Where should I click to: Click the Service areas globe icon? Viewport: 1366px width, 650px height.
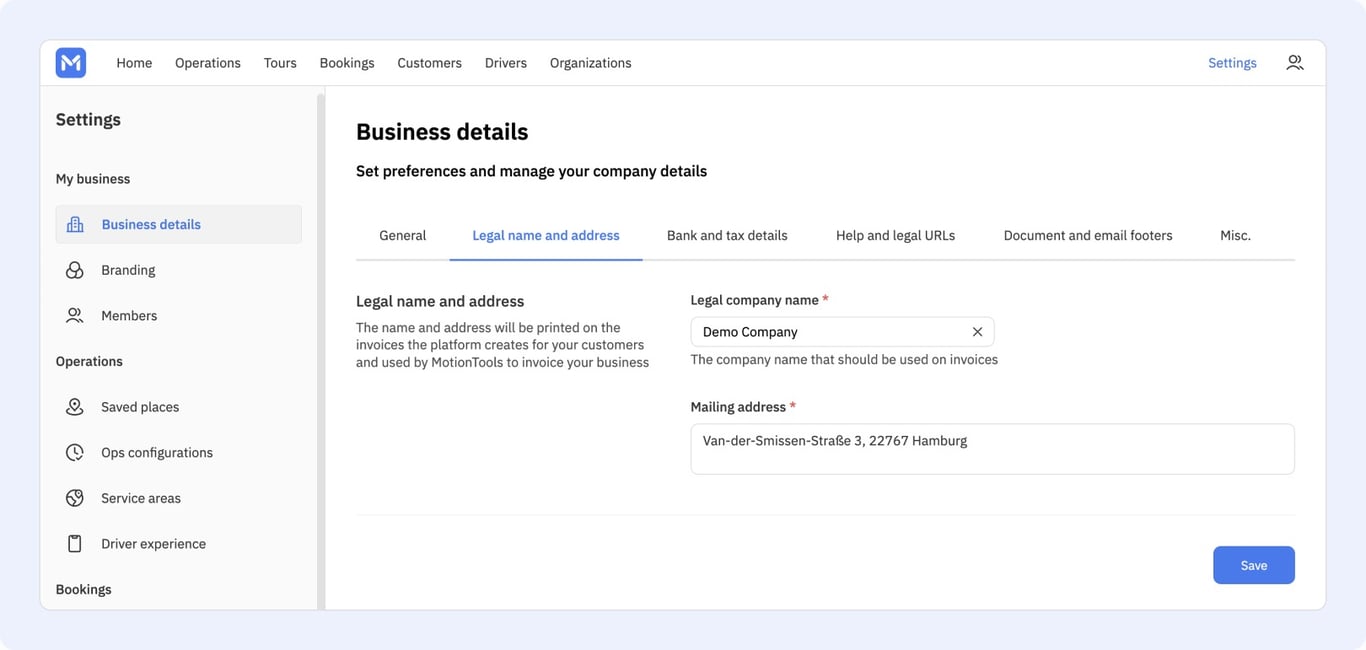pos(75,498)
